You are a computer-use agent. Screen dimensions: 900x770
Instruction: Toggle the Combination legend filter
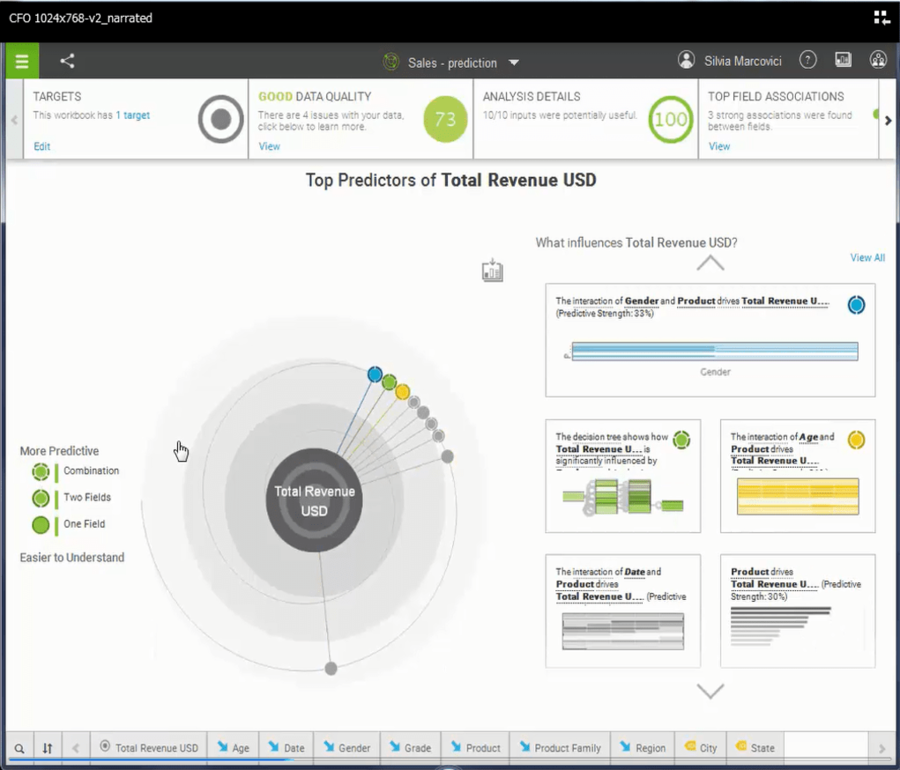[40, 472]
